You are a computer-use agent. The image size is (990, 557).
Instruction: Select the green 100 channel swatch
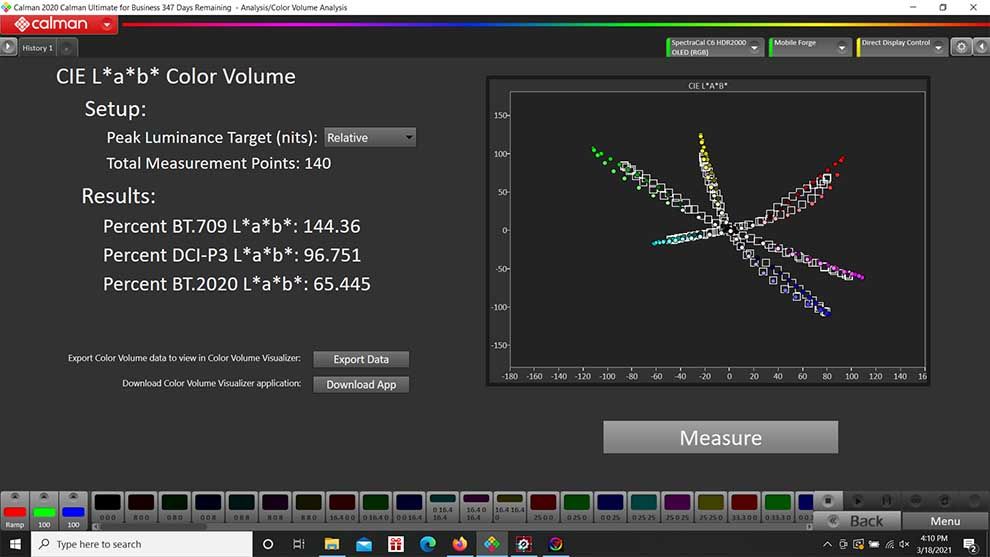tap(44, 511)
